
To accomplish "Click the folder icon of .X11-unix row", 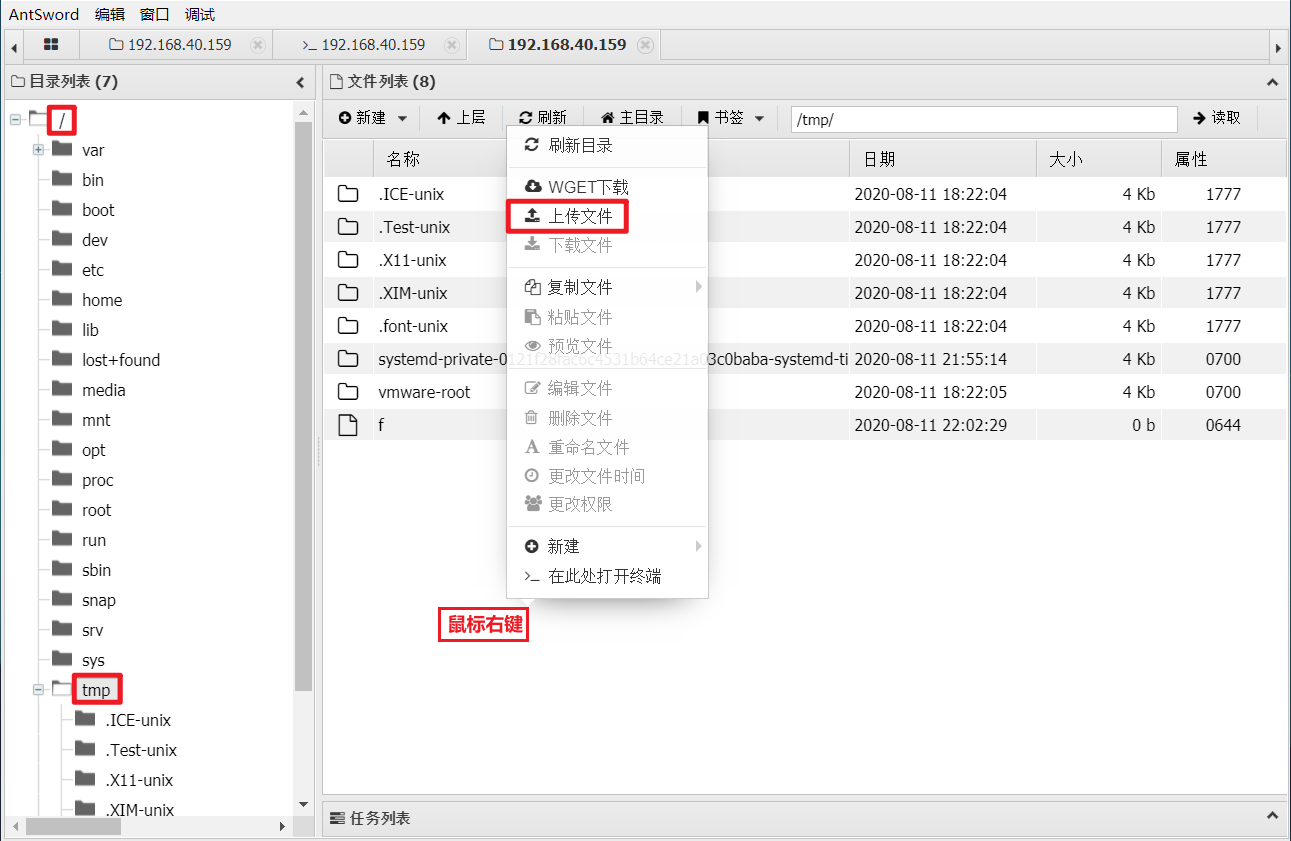I will tap(348, 260).
